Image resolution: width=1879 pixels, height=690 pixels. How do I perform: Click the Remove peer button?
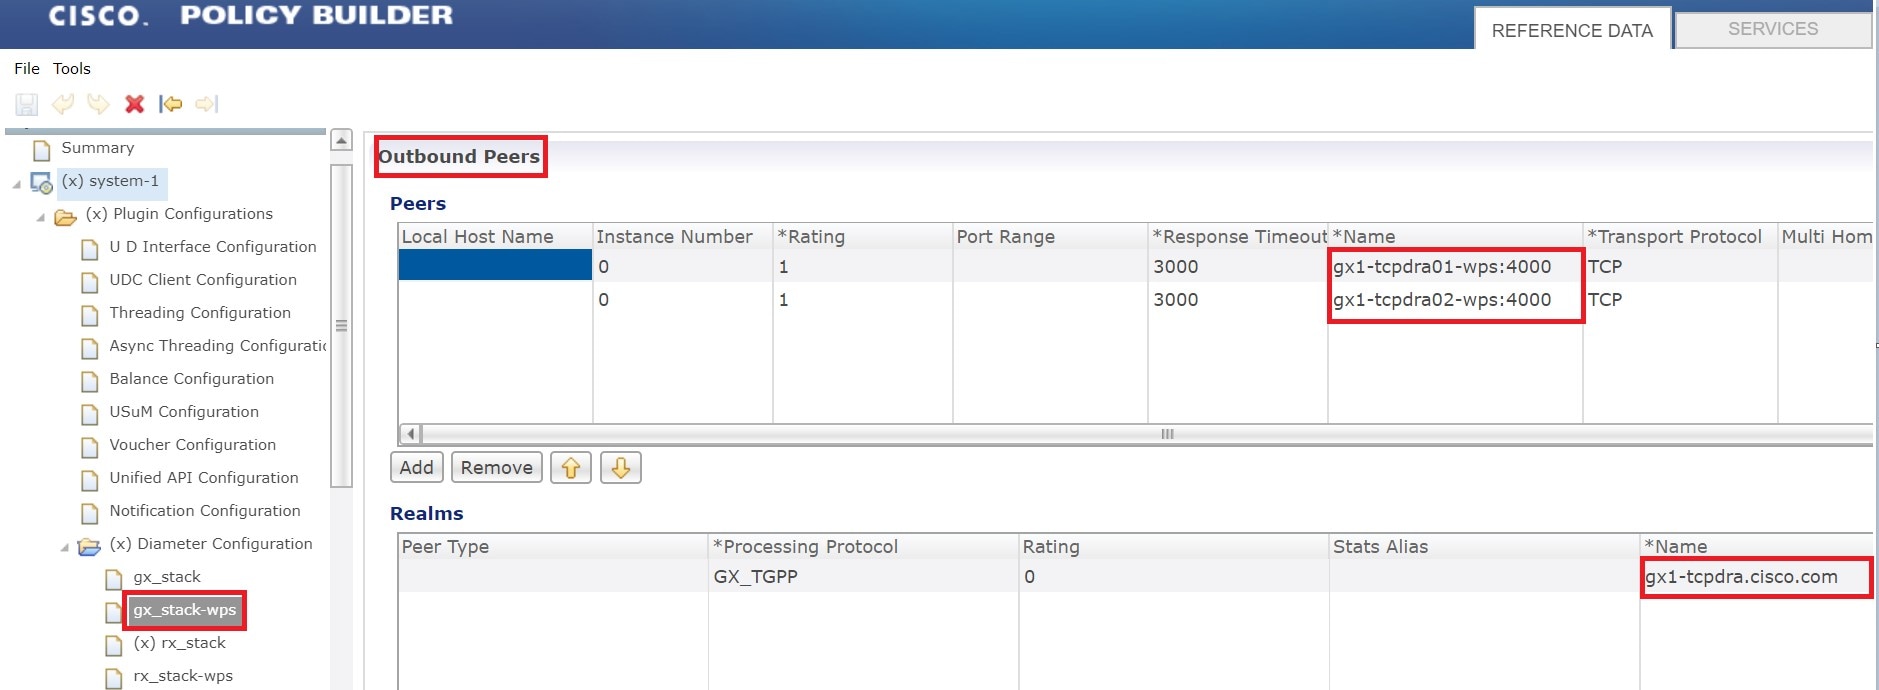[497, 468]
